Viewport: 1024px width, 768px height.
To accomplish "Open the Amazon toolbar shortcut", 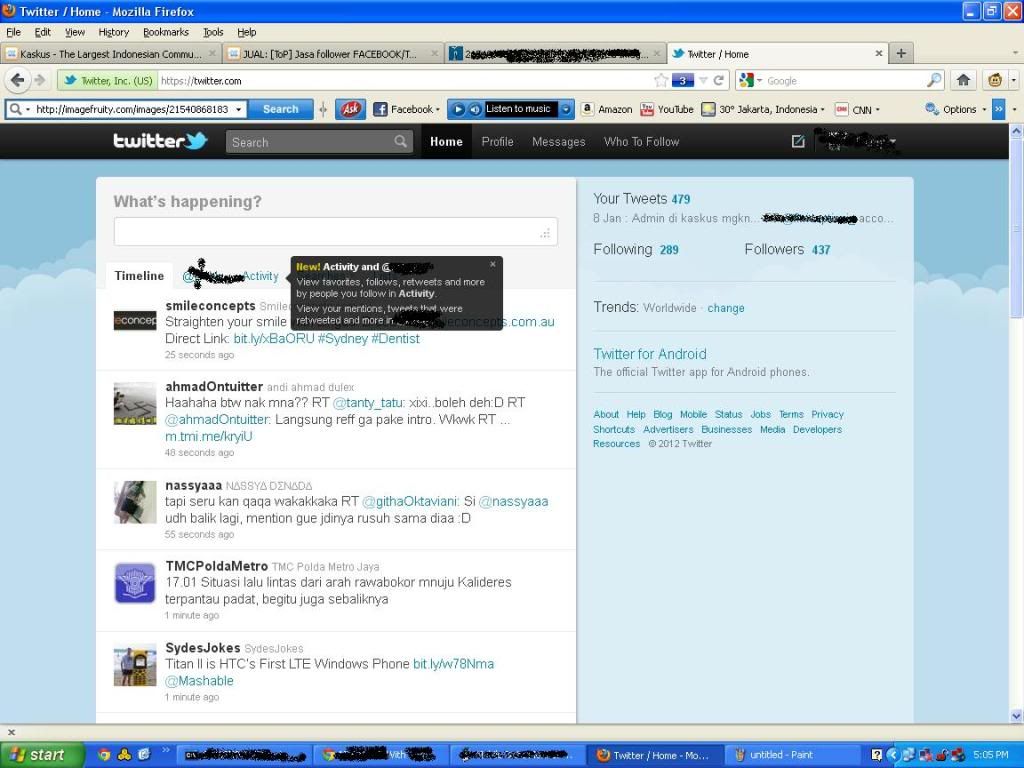I will [x=607, y=109].
